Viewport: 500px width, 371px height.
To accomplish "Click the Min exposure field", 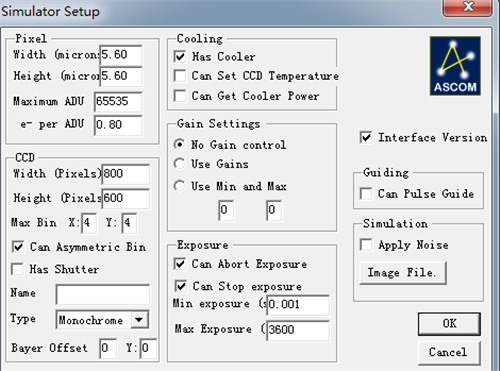I will 298,305.
